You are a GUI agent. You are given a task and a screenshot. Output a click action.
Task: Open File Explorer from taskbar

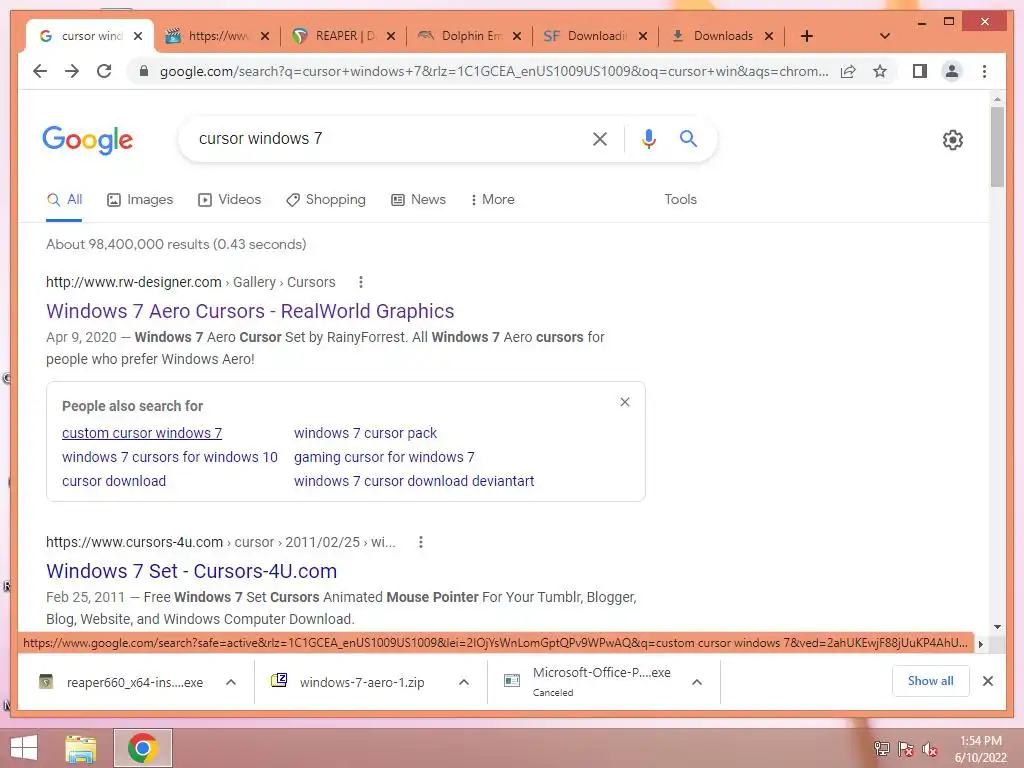pyautogui.click(x=81, y=748)
